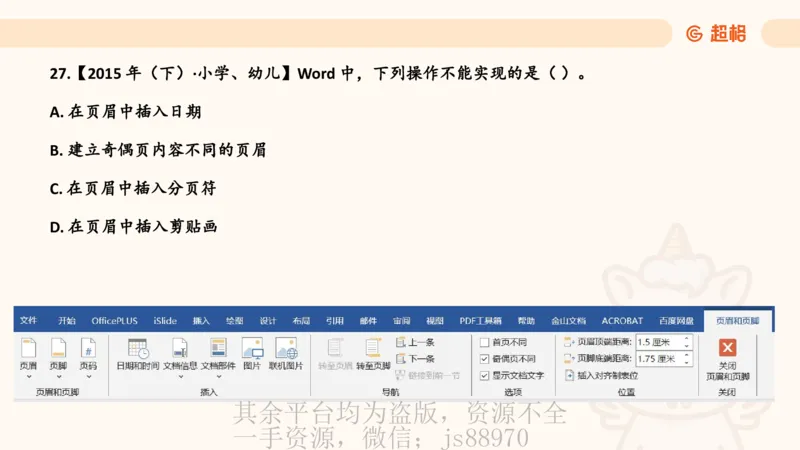
Task: Select answer B 建立奇偶页内容不同的页眉
Action: point(158,150)
